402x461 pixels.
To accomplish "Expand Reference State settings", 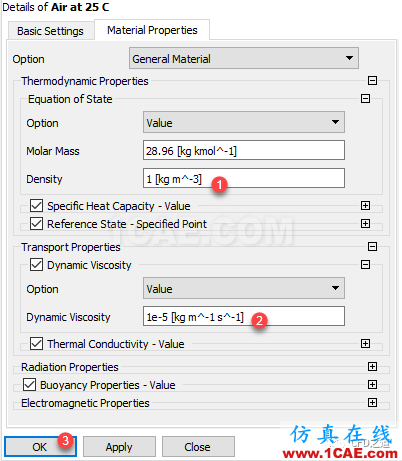I will (365, 224).
